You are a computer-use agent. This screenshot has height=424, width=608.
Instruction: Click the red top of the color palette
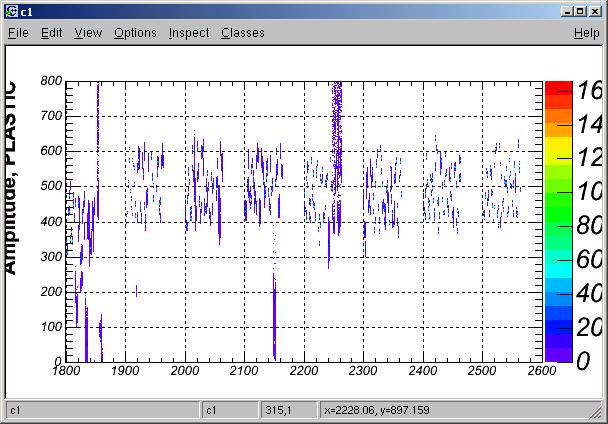click(558, 88)
